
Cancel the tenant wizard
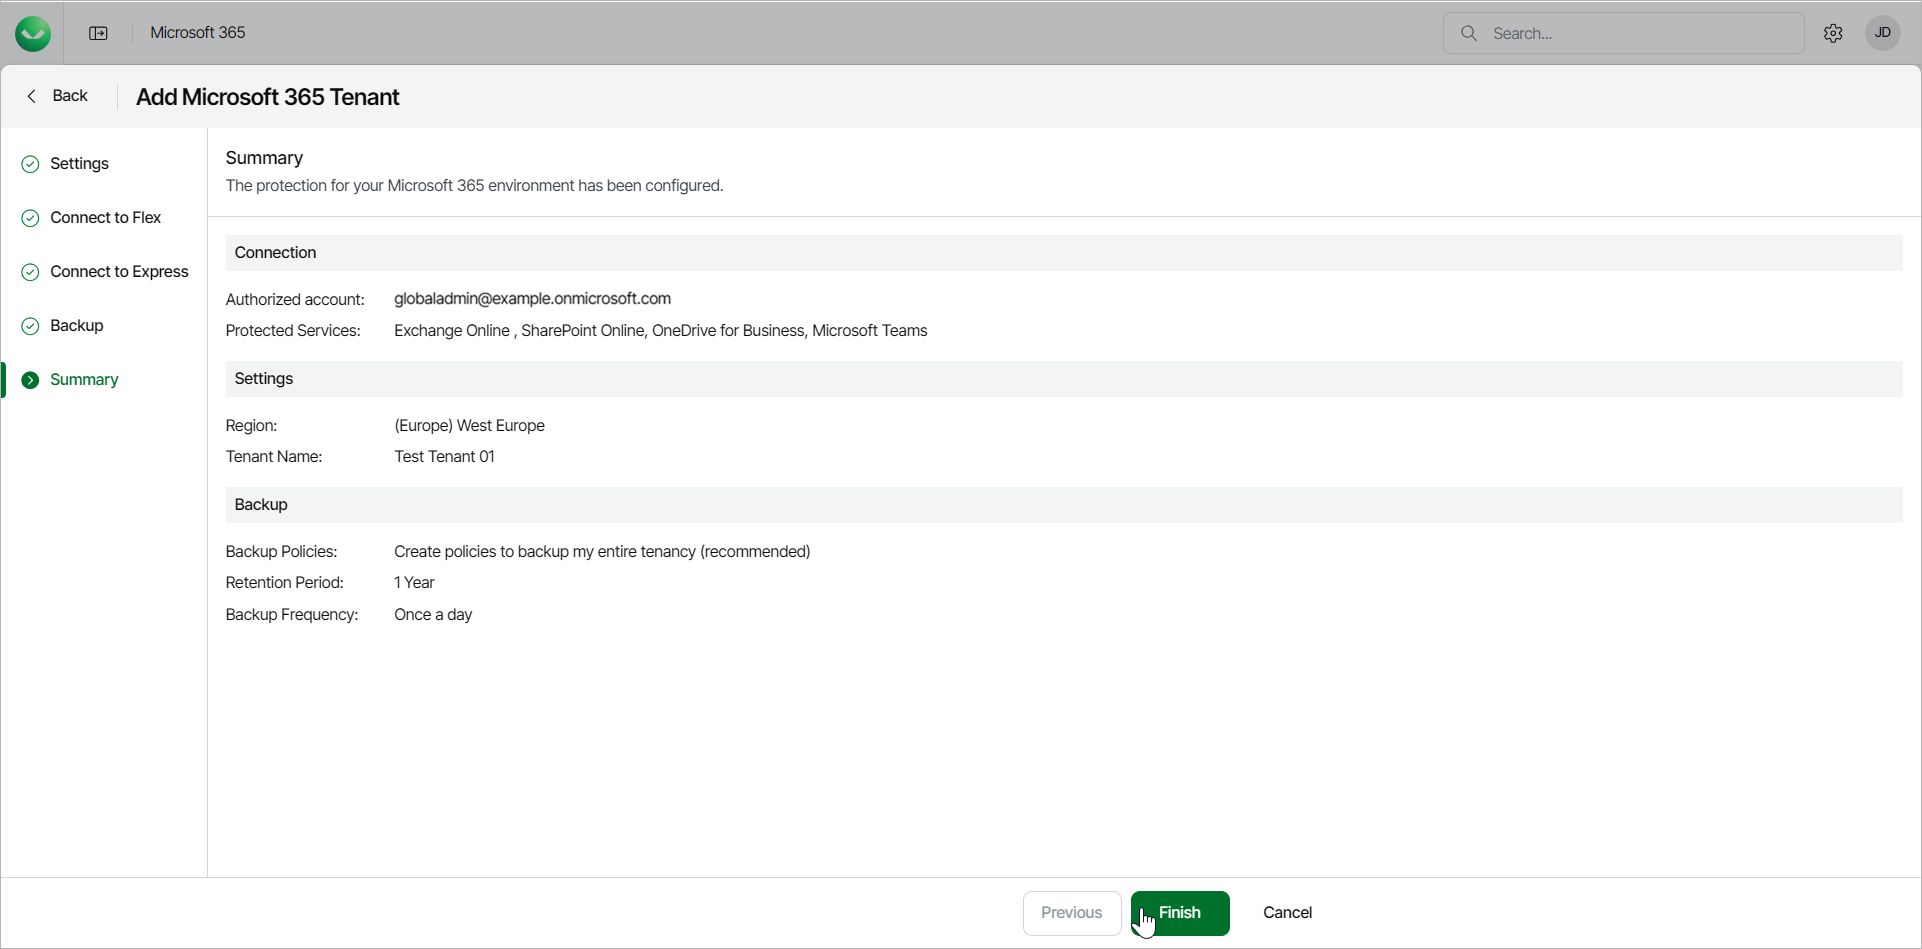[1287, 913]
